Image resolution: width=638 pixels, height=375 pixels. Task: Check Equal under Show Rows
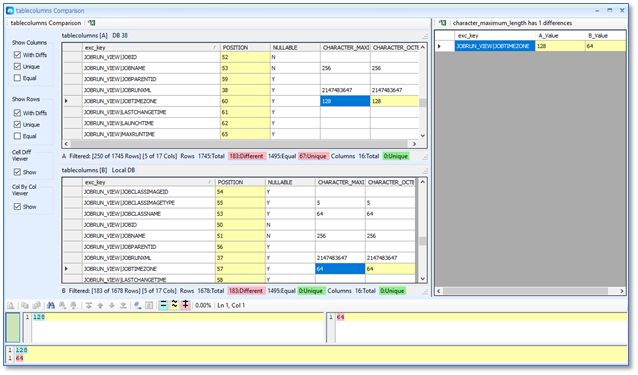[x=17, y=136]
